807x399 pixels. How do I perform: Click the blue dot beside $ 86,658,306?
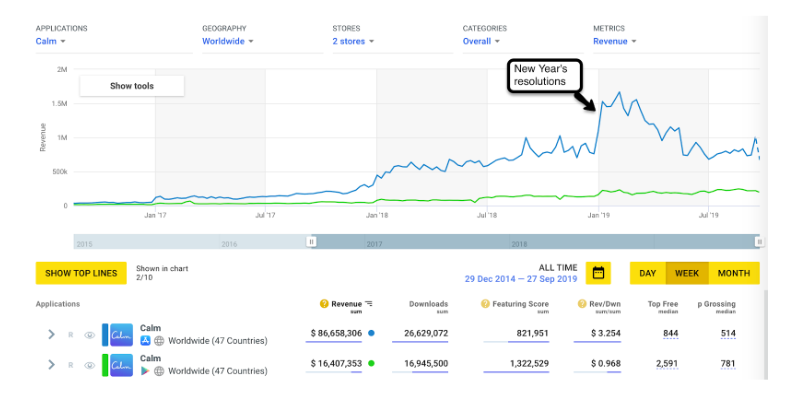[371, 333]
